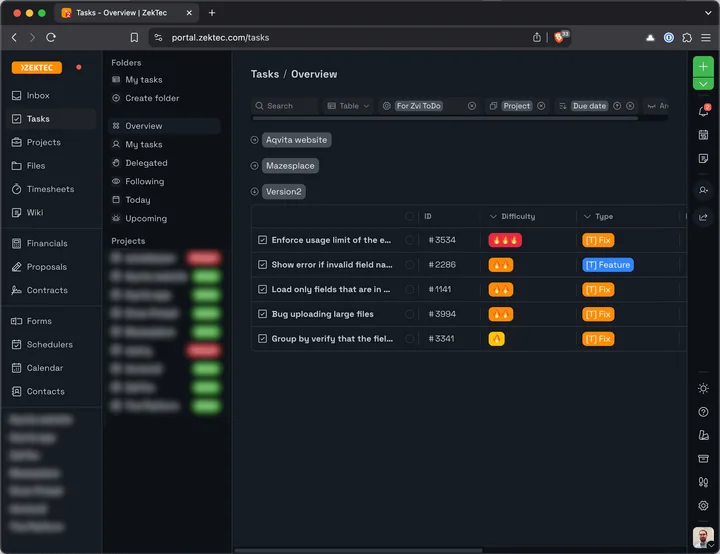Open the archive box icon in right rail
Screen dimensions: 720x554
point(703,458)
